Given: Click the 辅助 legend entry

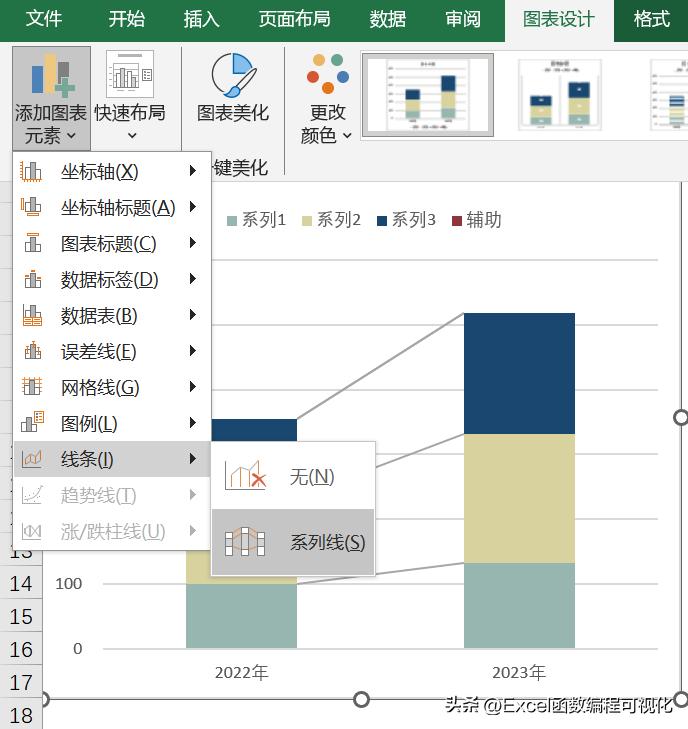Looking at the screenshot, I should pyautogui.click(x=477, y=220).
